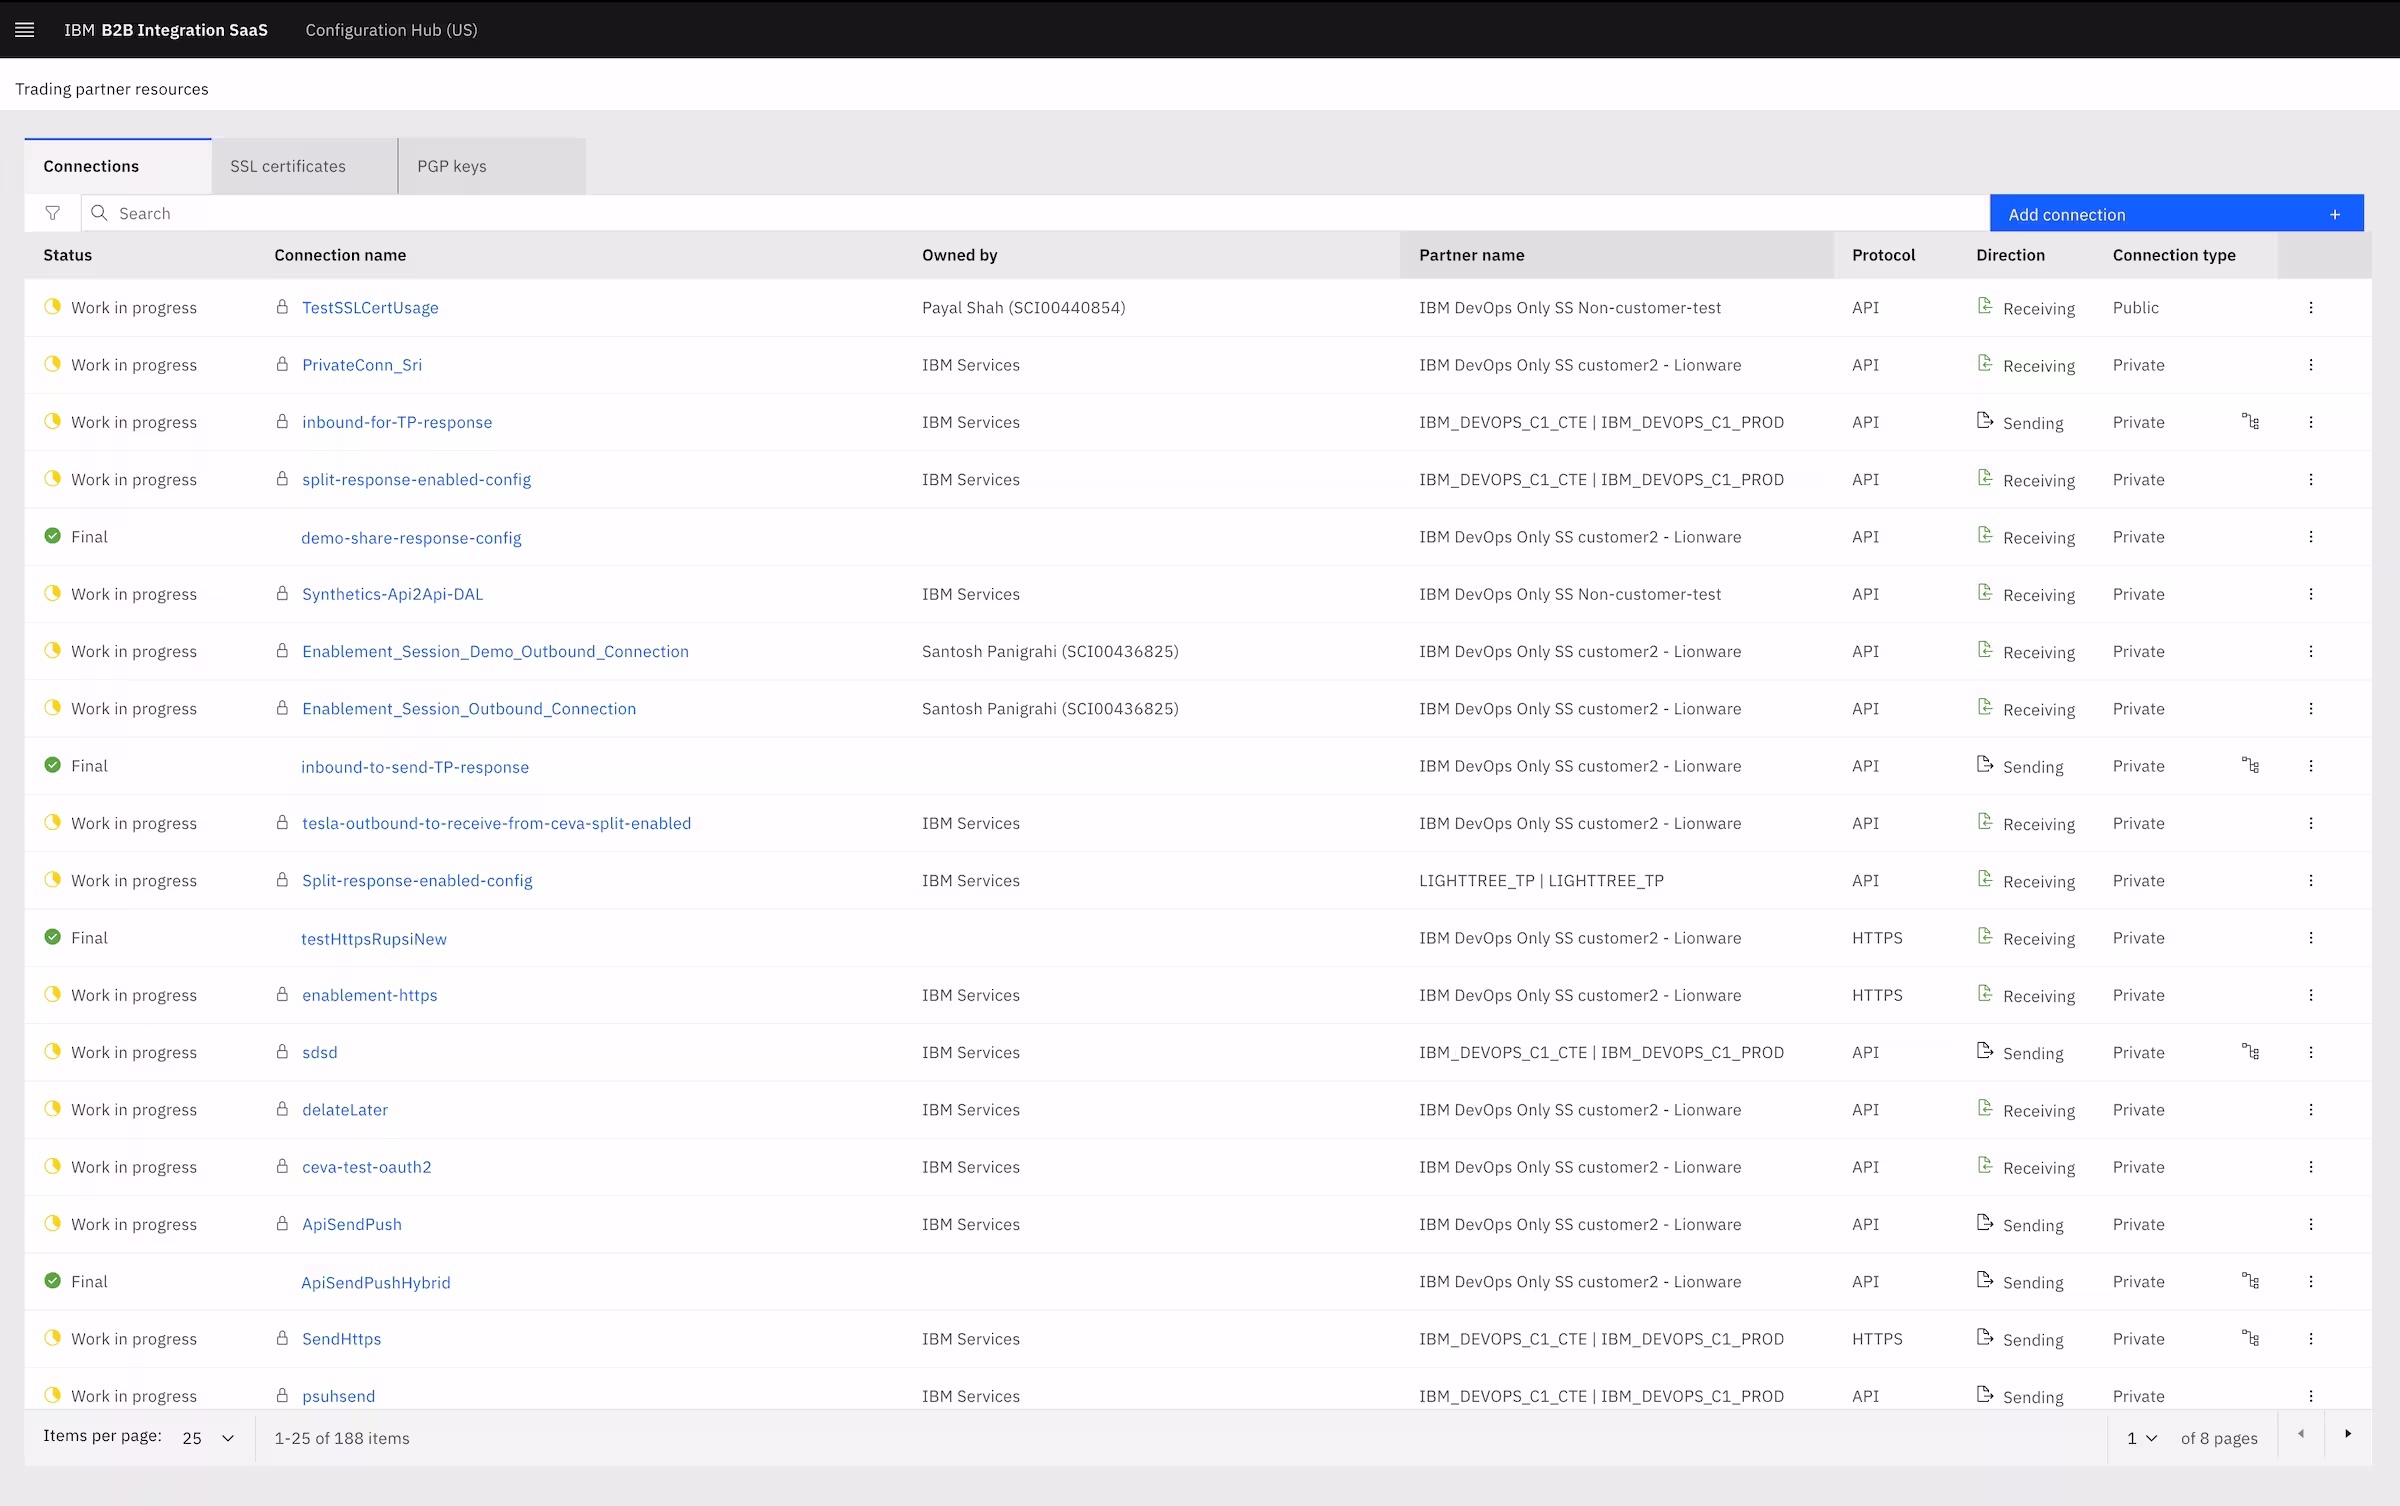Open page number selector dropdown
This screenshot has height=1506, width=2400.
point(2141,1438)
